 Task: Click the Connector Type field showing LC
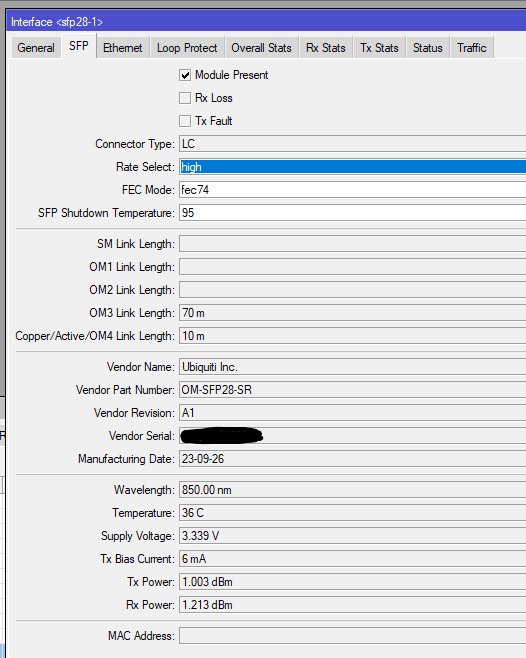[353, 144]
